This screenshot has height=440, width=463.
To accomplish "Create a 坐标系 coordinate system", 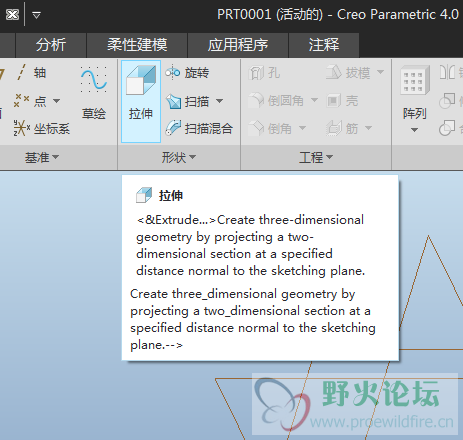I will [x=42, y=128].
